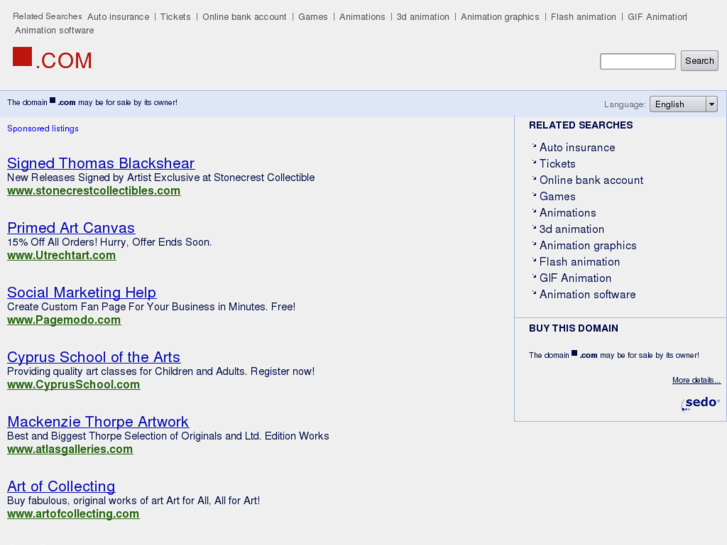The height and width of the screenshot is (545, 727).
Task: Select Animation software in top bar
Action: tap(54, 30)
